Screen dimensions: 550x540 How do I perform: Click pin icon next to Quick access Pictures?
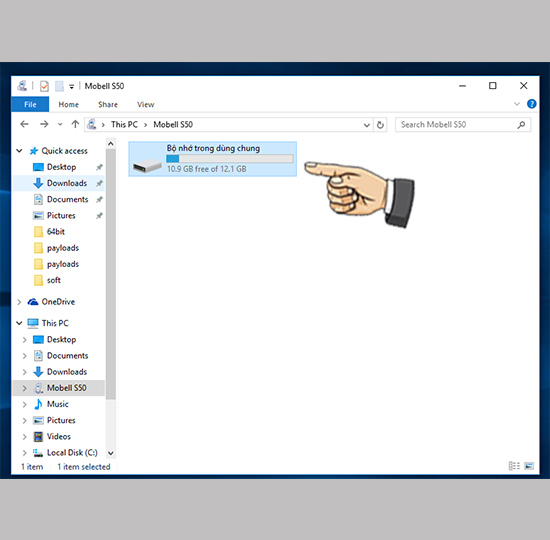click(99, 216)
